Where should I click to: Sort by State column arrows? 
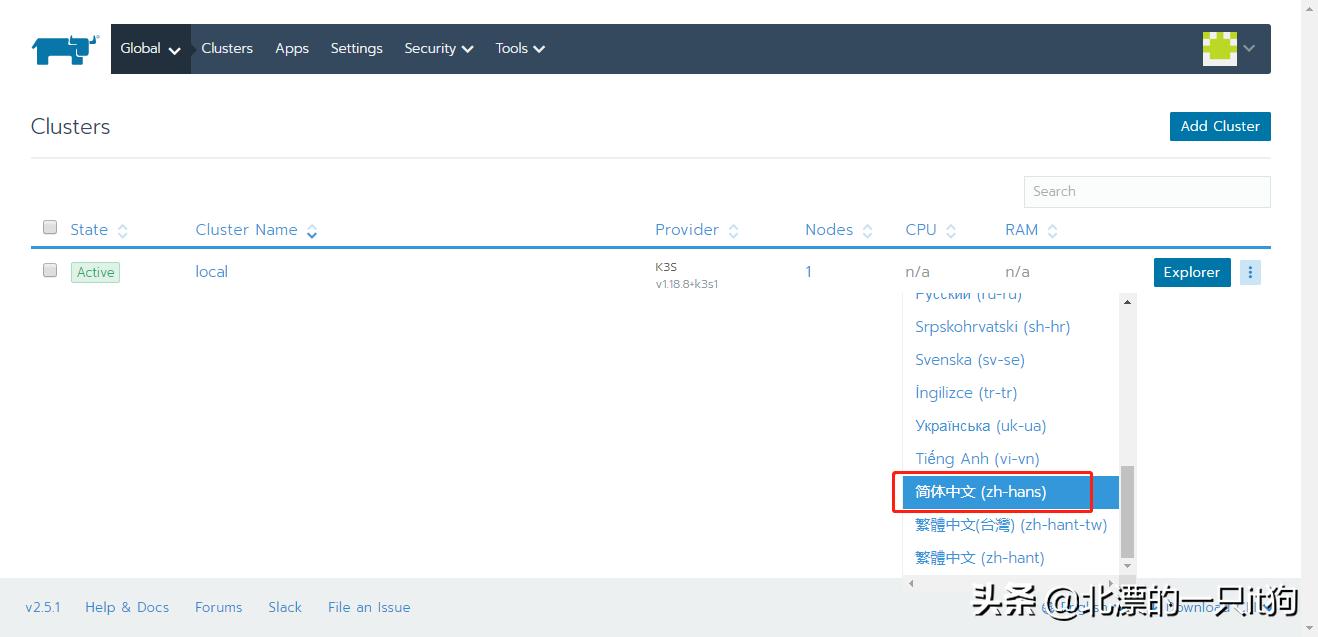[x=123, y=231]
